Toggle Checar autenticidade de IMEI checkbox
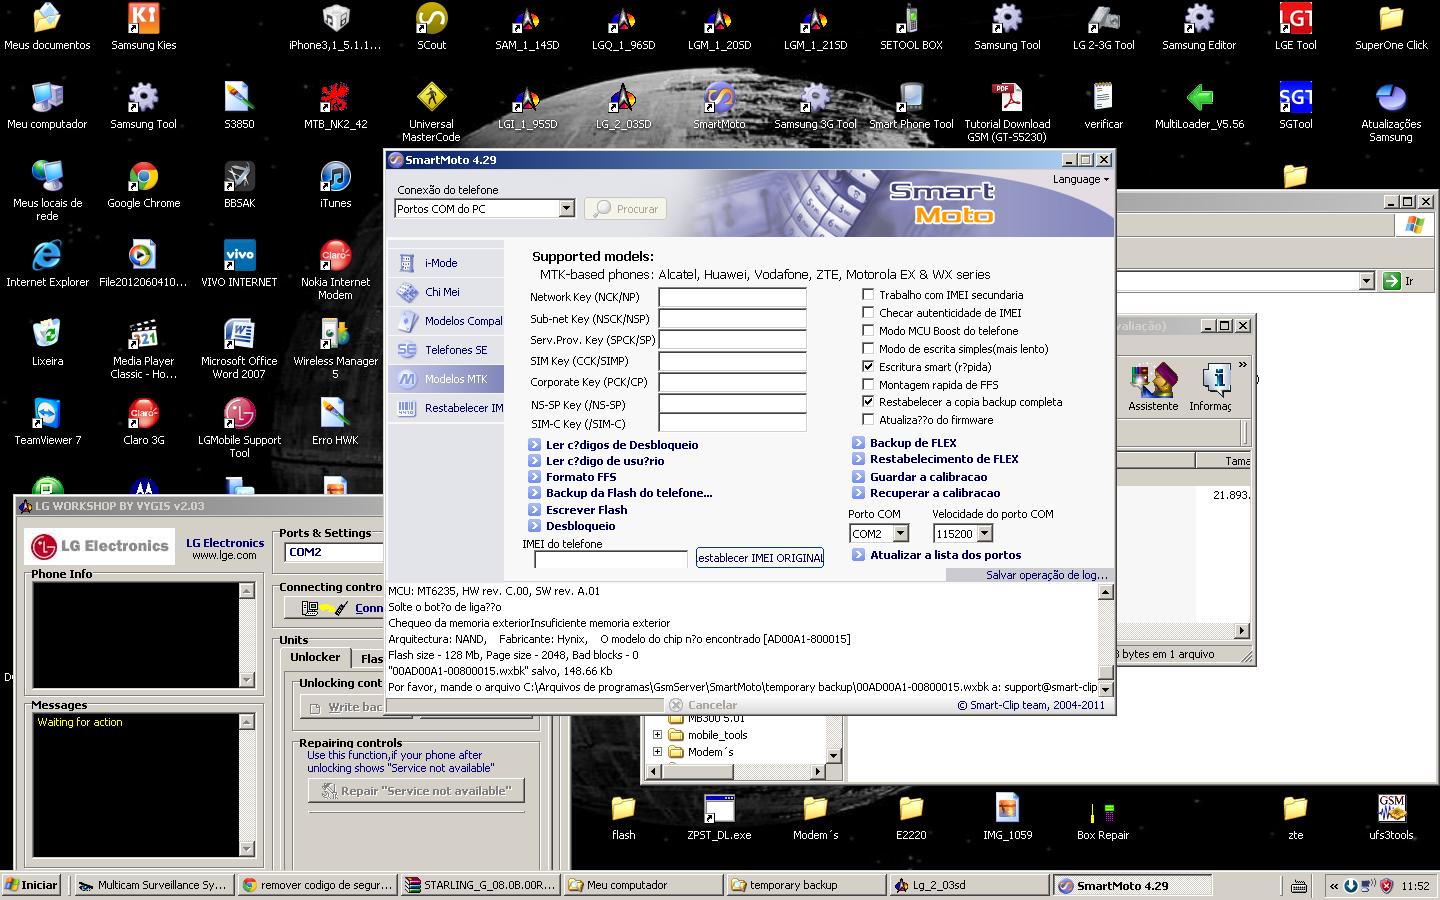Screen dimensions: 1440x900 coord(868,313)
